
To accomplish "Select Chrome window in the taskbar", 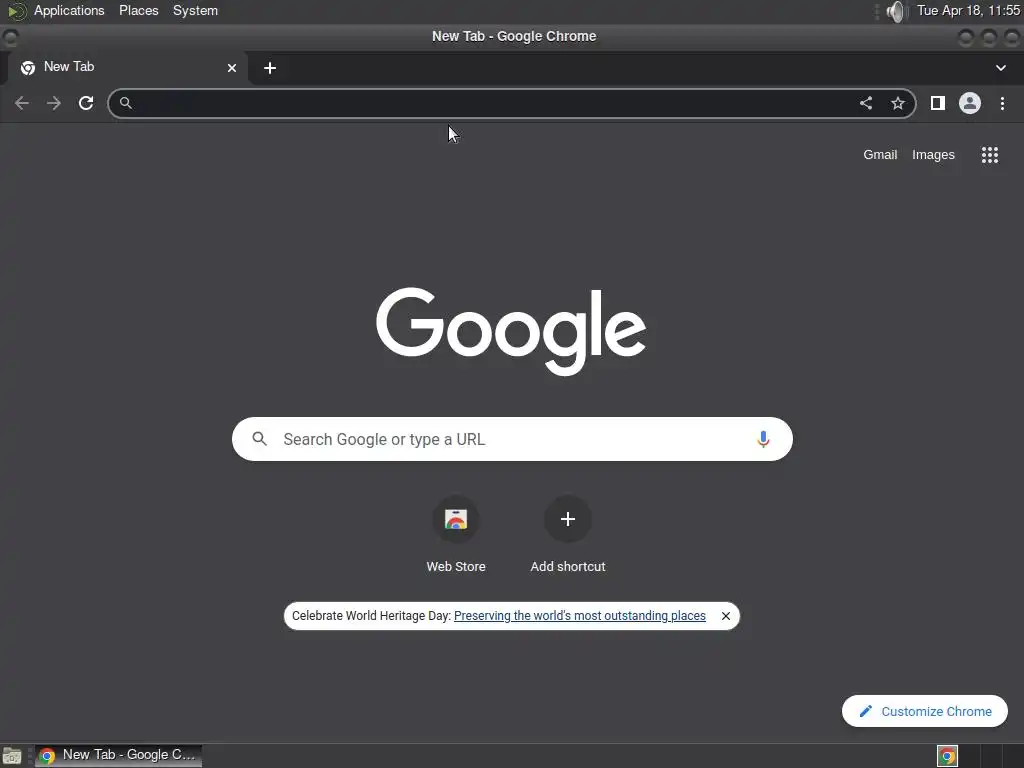I will [x=118, y=756].
